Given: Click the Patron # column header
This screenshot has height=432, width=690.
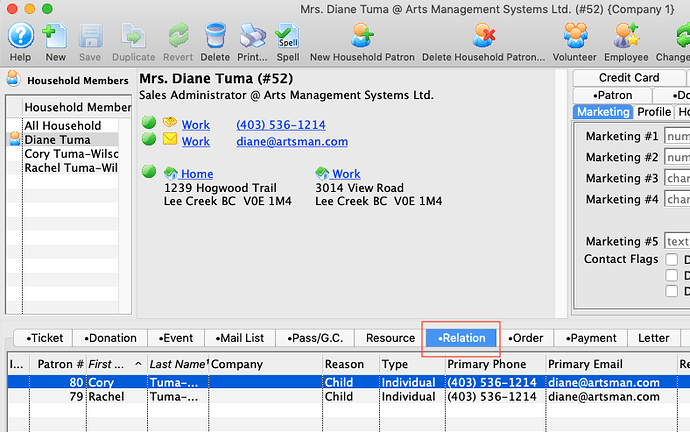Looking at the screenshot, I should (x=58, y=364).
